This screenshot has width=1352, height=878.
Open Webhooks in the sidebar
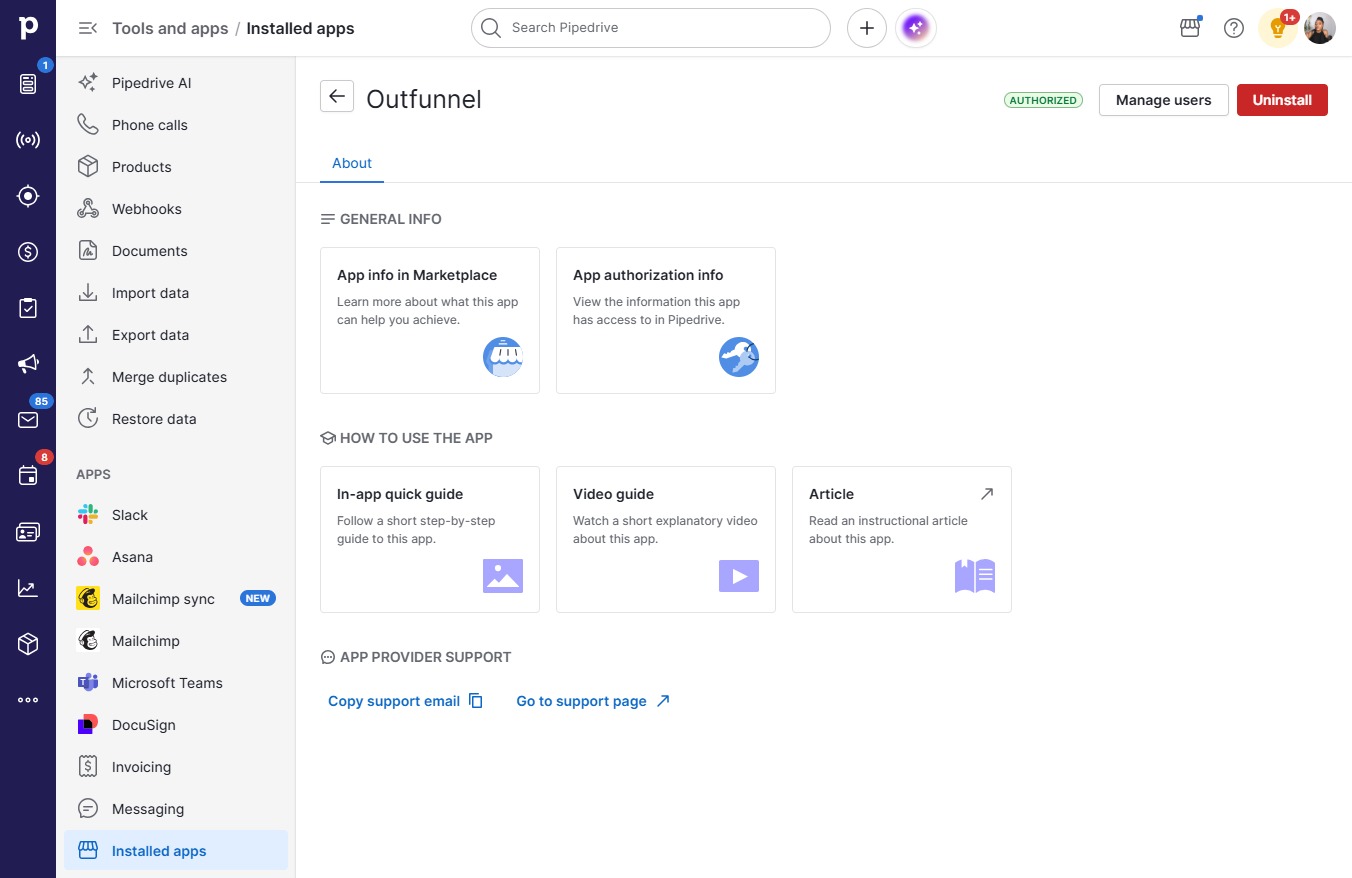pos(176,209)
